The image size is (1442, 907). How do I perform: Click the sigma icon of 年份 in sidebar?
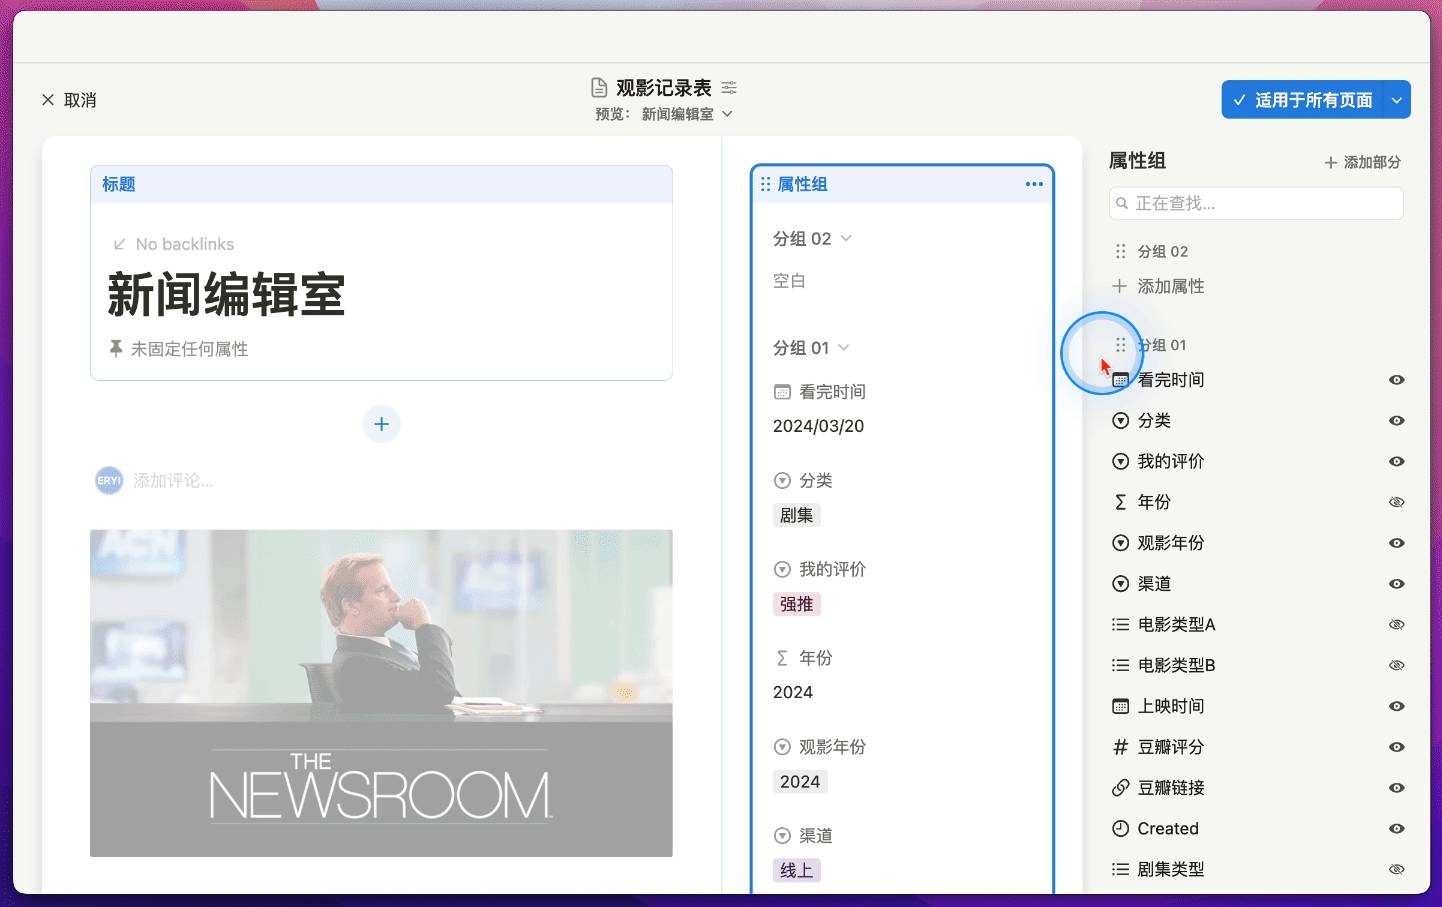click(1121, 502)
